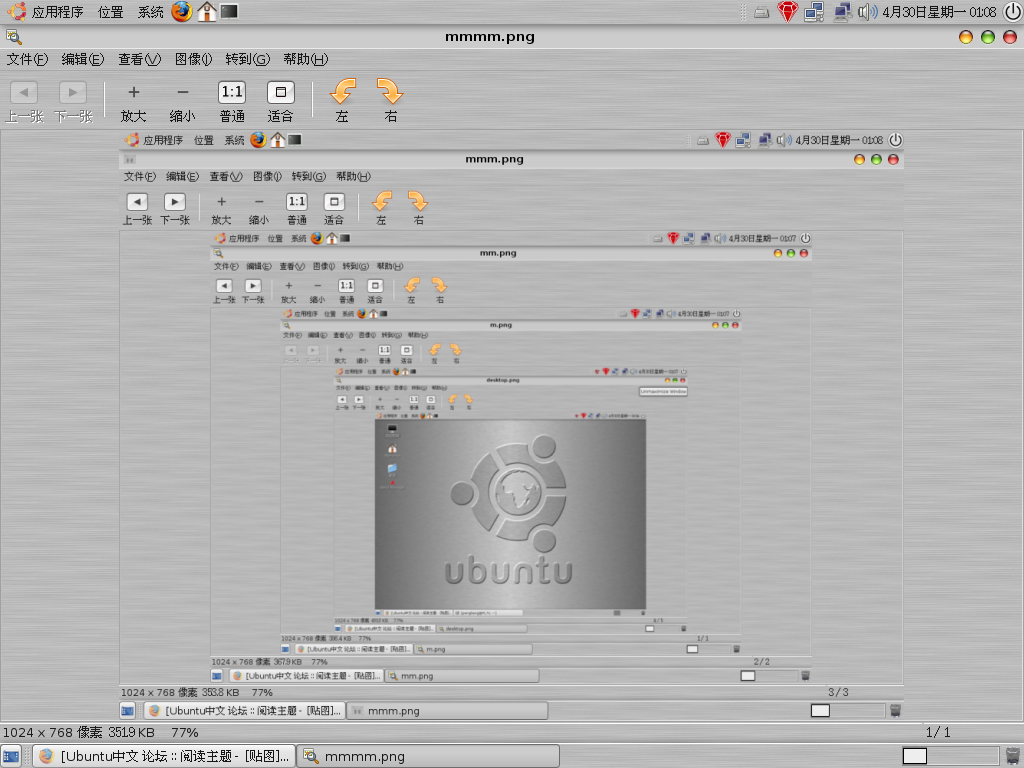Image resolution: width=1024 pixels, height=768 pixels.
Task: Open the 查看(V) menu in the main menu bar
Action: point(139,59)
